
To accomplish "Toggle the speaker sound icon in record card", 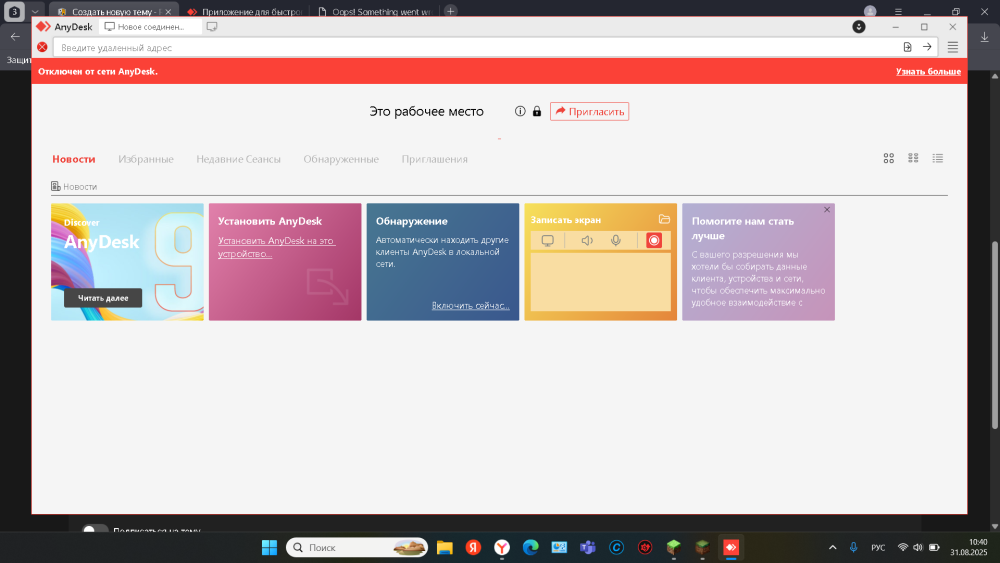I will (587, 240).
